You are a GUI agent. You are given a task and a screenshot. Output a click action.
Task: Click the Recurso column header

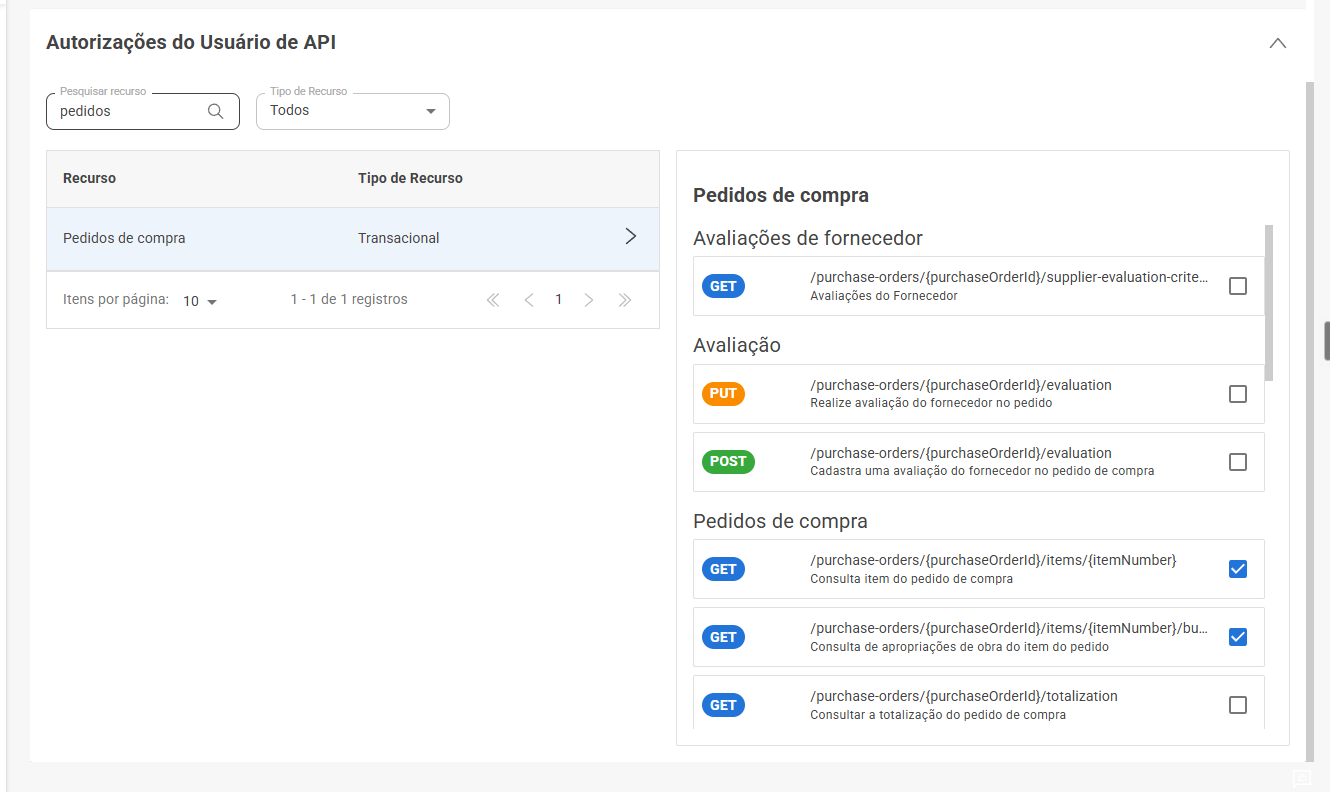point(90,178)
